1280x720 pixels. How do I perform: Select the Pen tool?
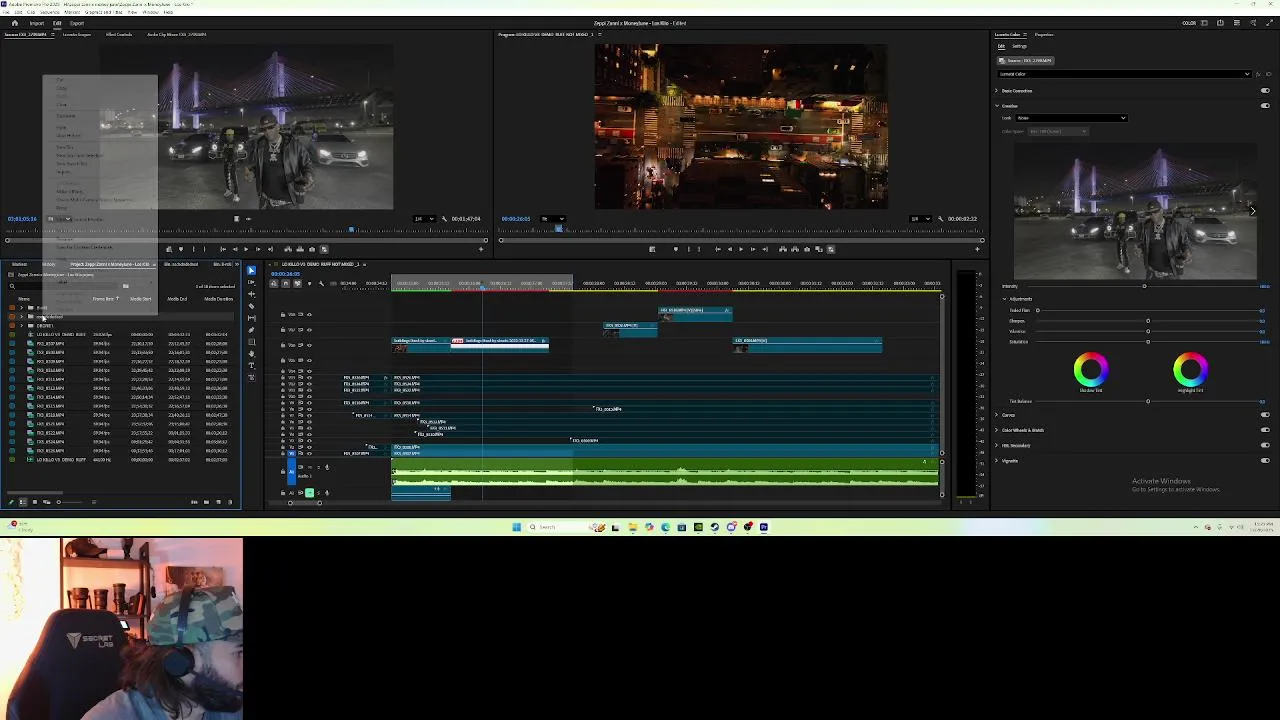click(251, 330)
